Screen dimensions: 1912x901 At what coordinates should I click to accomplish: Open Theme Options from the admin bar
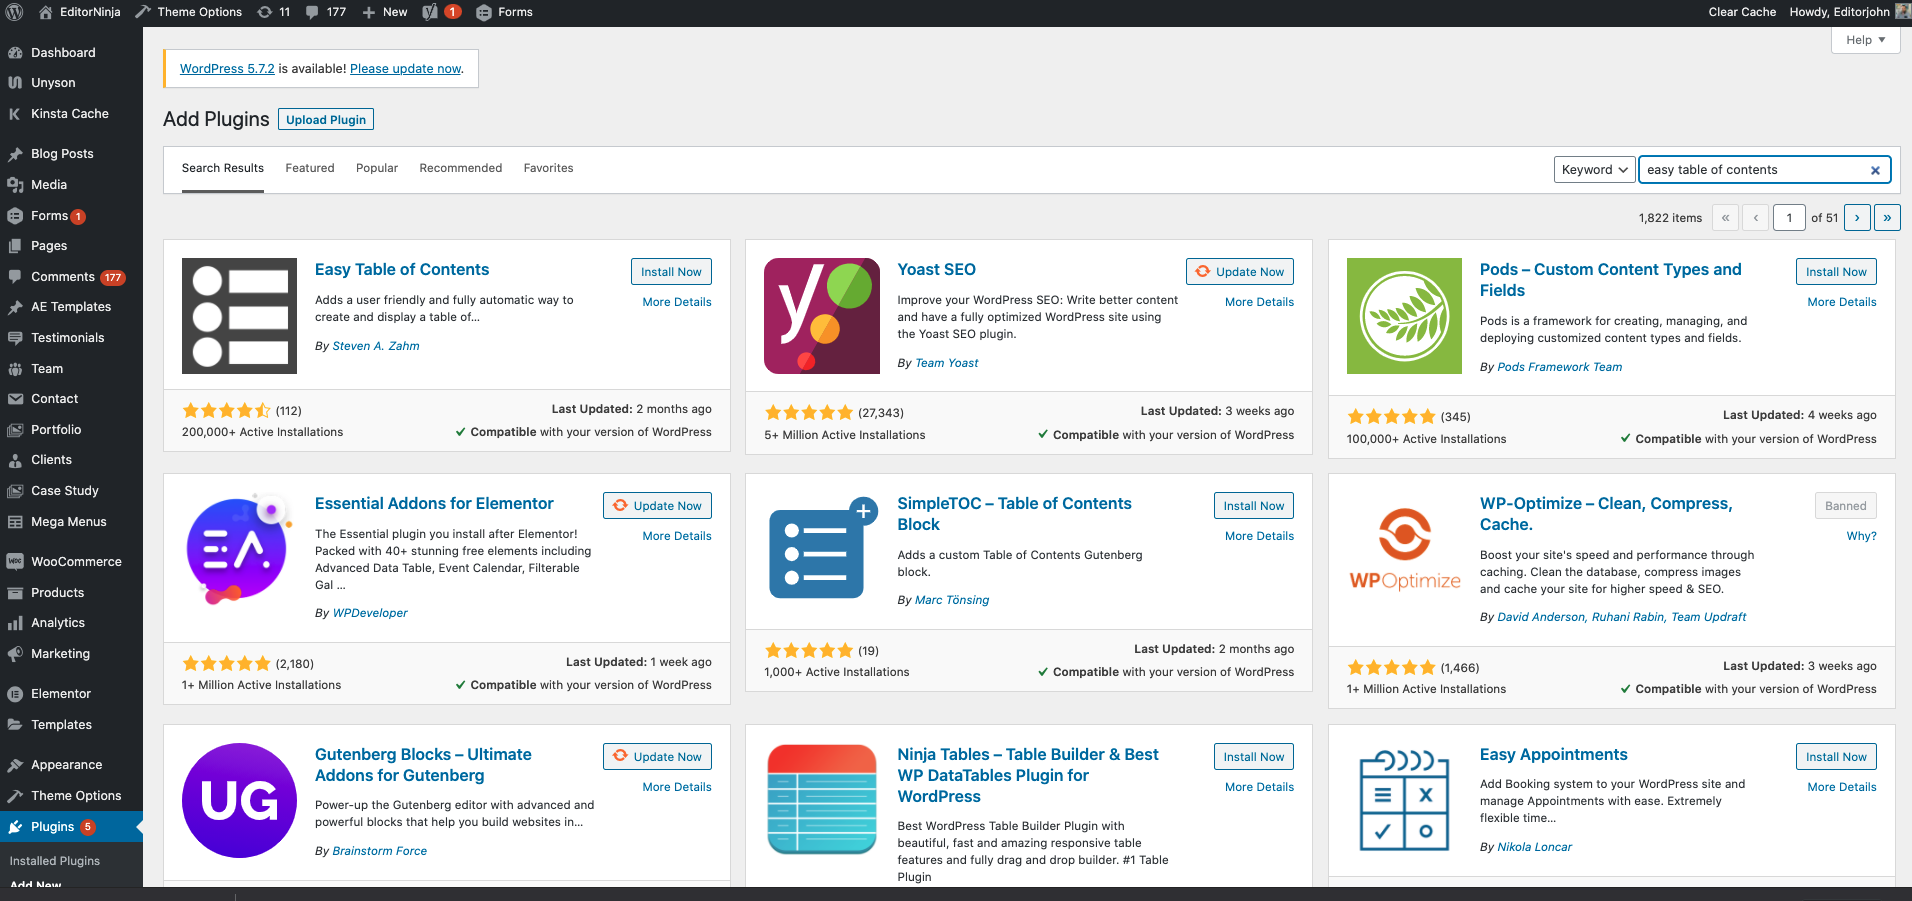coord(189,12)
